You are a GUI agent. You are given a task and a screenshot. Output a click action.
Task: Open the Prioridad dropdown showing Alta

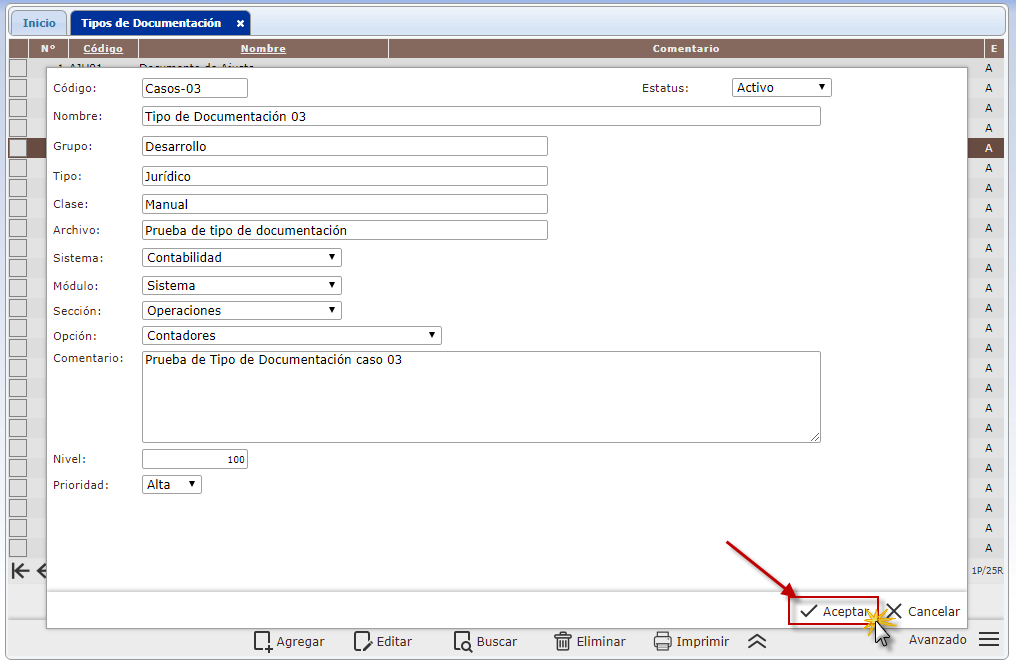pos(172,485)
